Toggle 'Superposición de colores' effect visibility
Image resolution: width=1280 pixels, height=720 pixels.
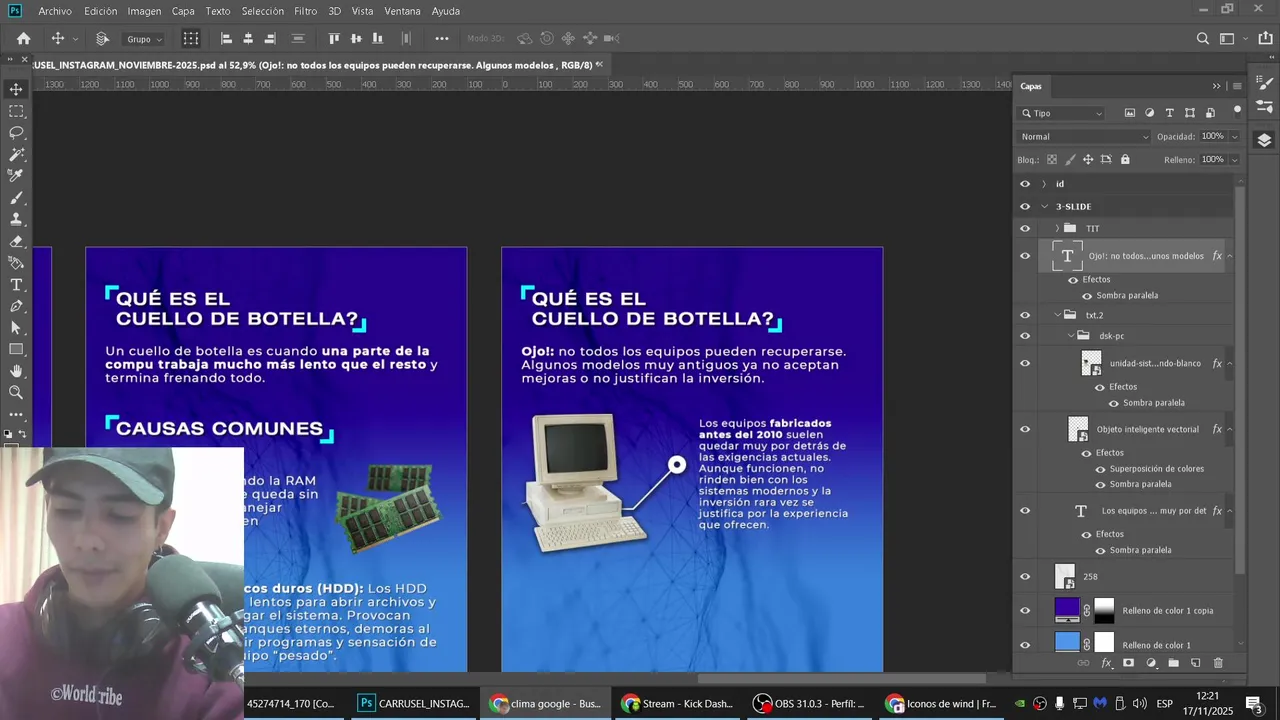tap(1100, 469)
